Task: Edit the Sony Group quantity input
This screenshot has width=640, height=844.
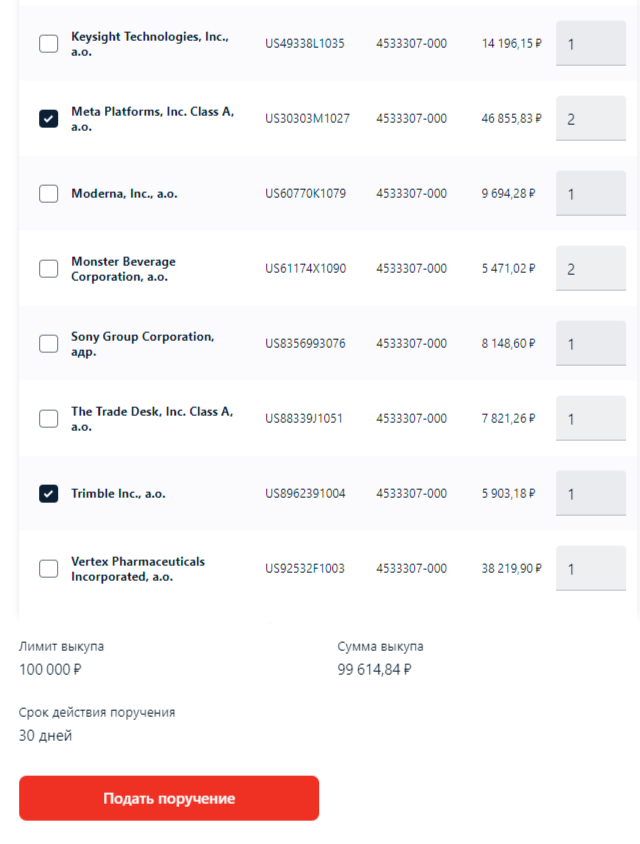Action: point(590,344)
